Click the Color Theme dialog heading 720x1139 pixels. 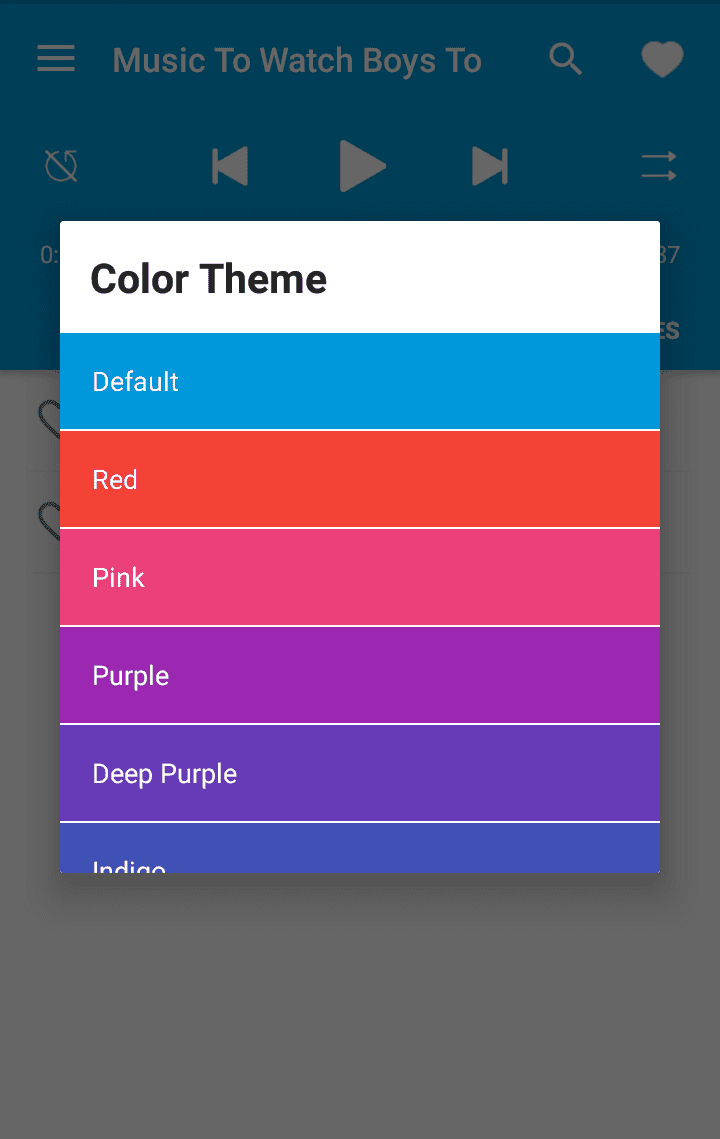pyautogui.click(x=209, y=279)
